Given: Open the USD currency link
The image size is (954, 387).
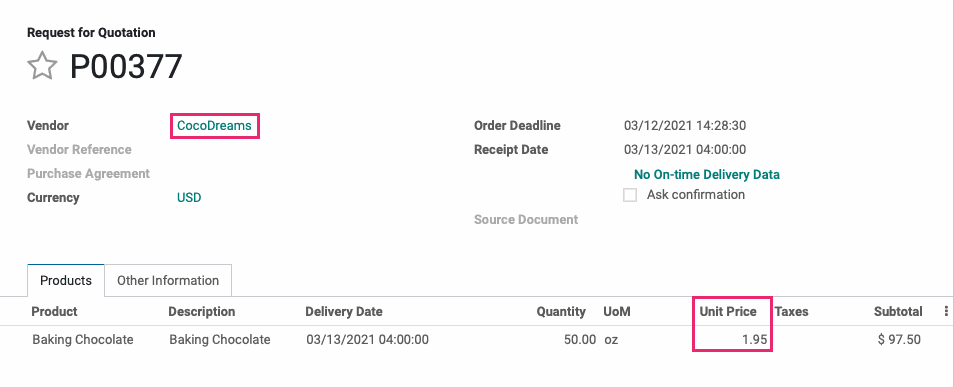Looking at the screenshot, I should (189, 198).
